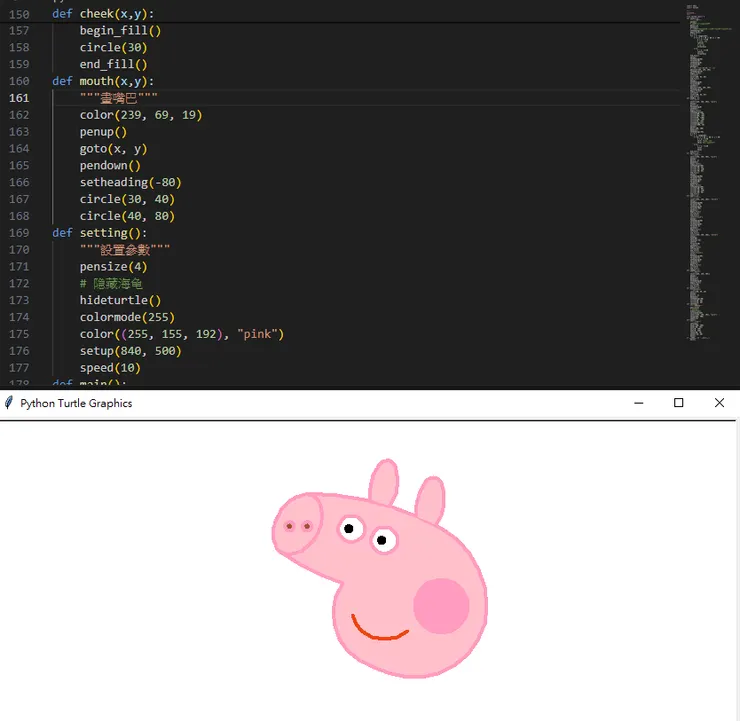This screenshot has height=721, width=740.
Task: Click line number 175 in the gutter
Action: coord(19,335)
